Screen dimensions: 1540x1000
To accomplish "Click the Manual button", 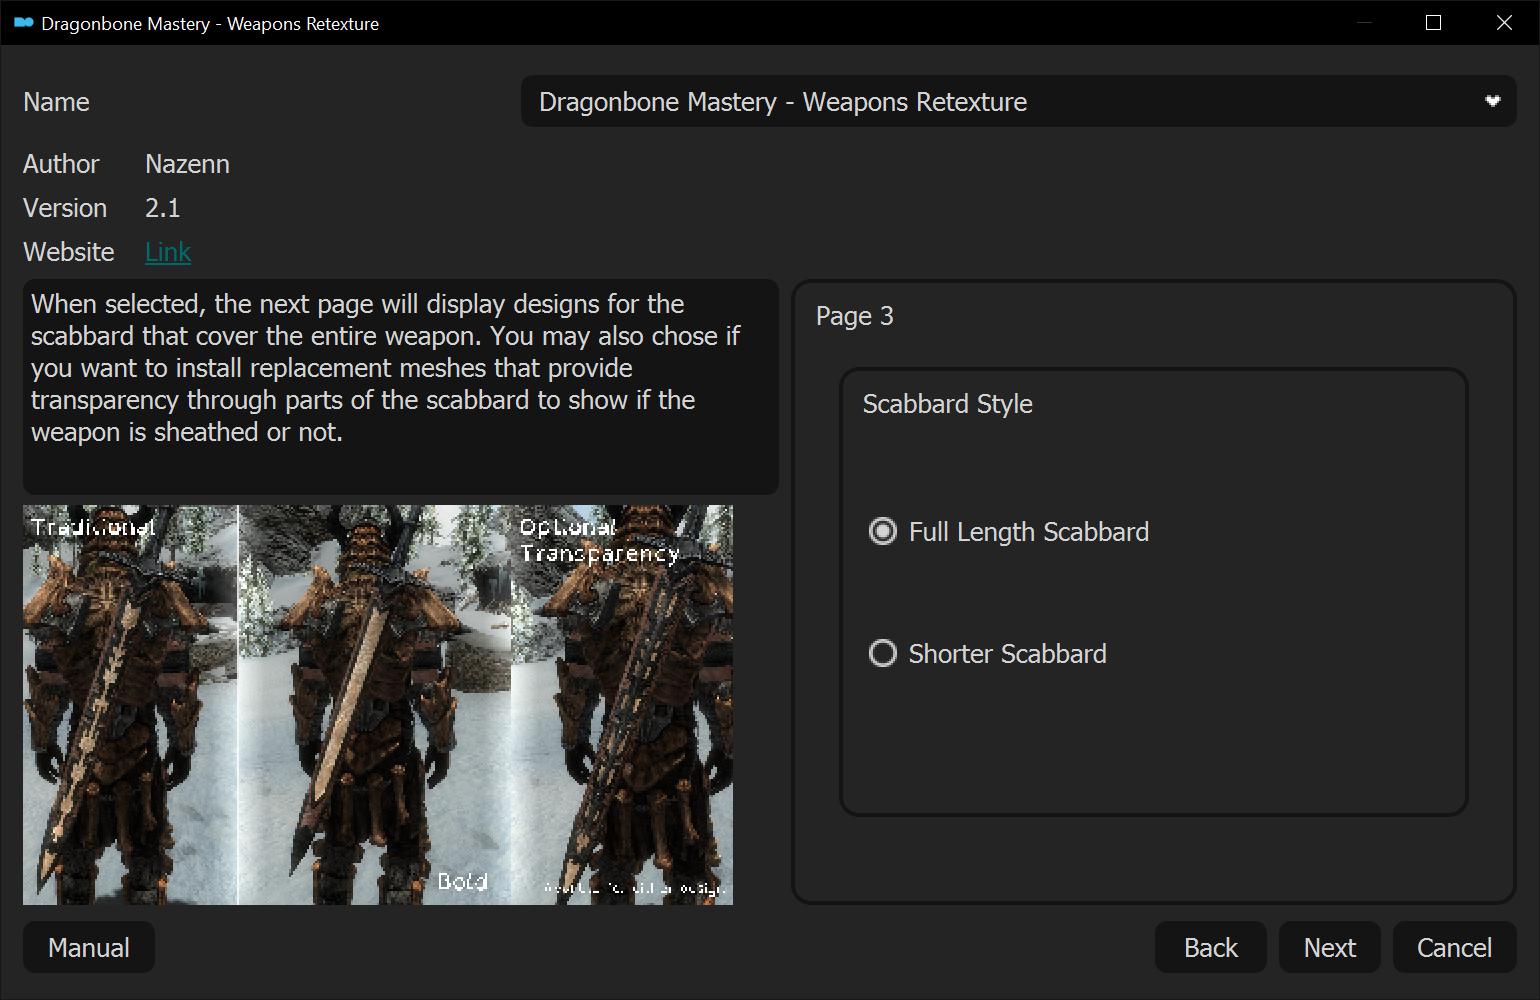I will click(x=89, y=948).
